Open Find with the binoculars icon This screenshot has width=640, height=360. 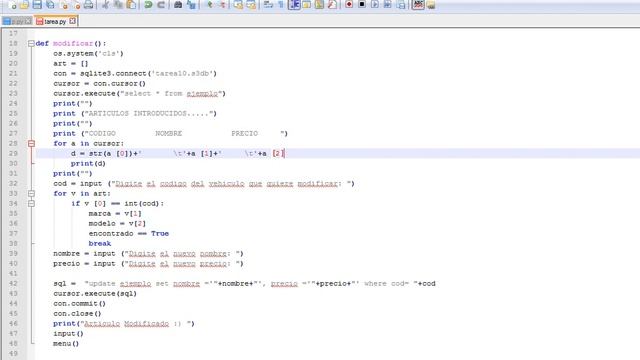point(178,5)
